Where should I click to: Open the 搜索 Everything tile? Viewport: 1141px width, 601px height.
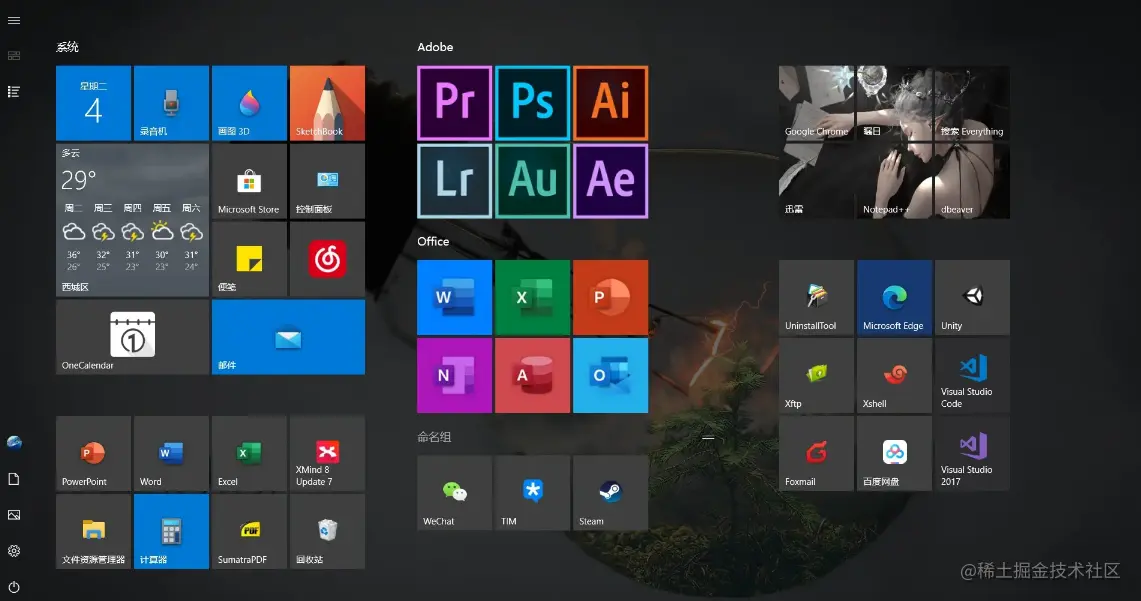[x=971, y=103]
